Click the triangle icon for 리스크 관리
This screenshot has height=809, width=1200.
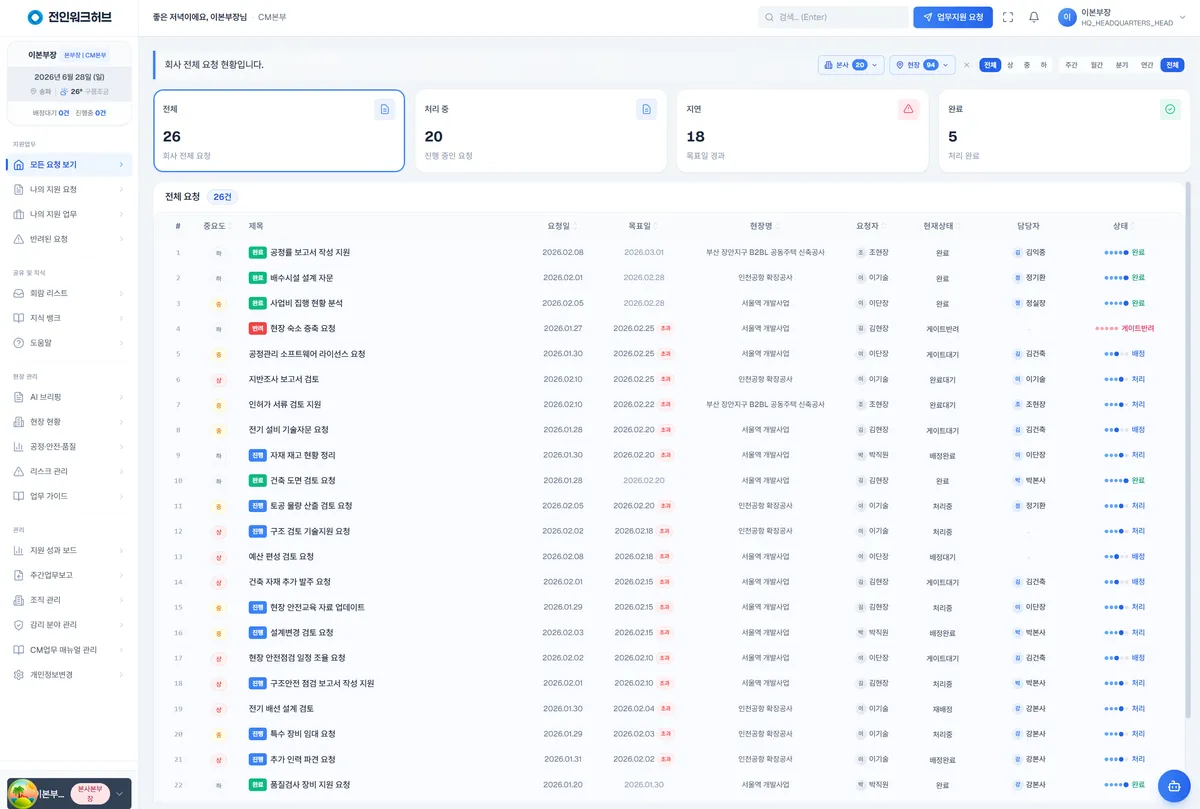(19, 471)
